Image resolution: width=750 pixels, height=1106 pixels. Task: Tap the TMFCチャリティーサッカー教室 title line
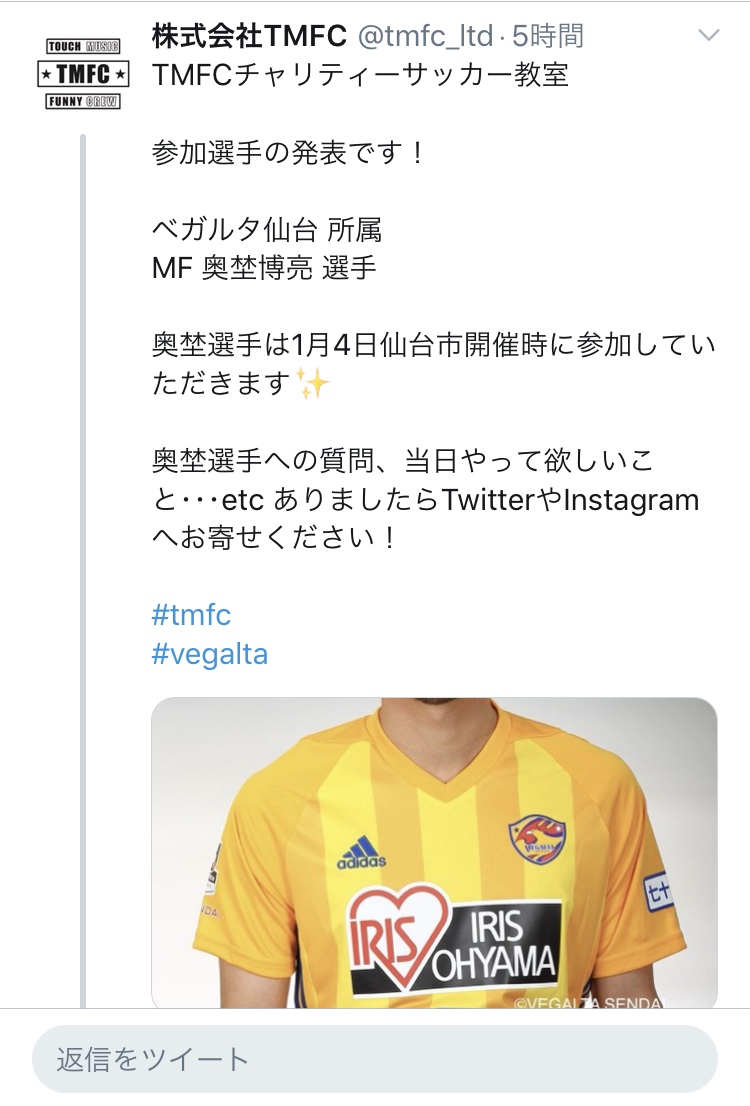pos(361,75)
